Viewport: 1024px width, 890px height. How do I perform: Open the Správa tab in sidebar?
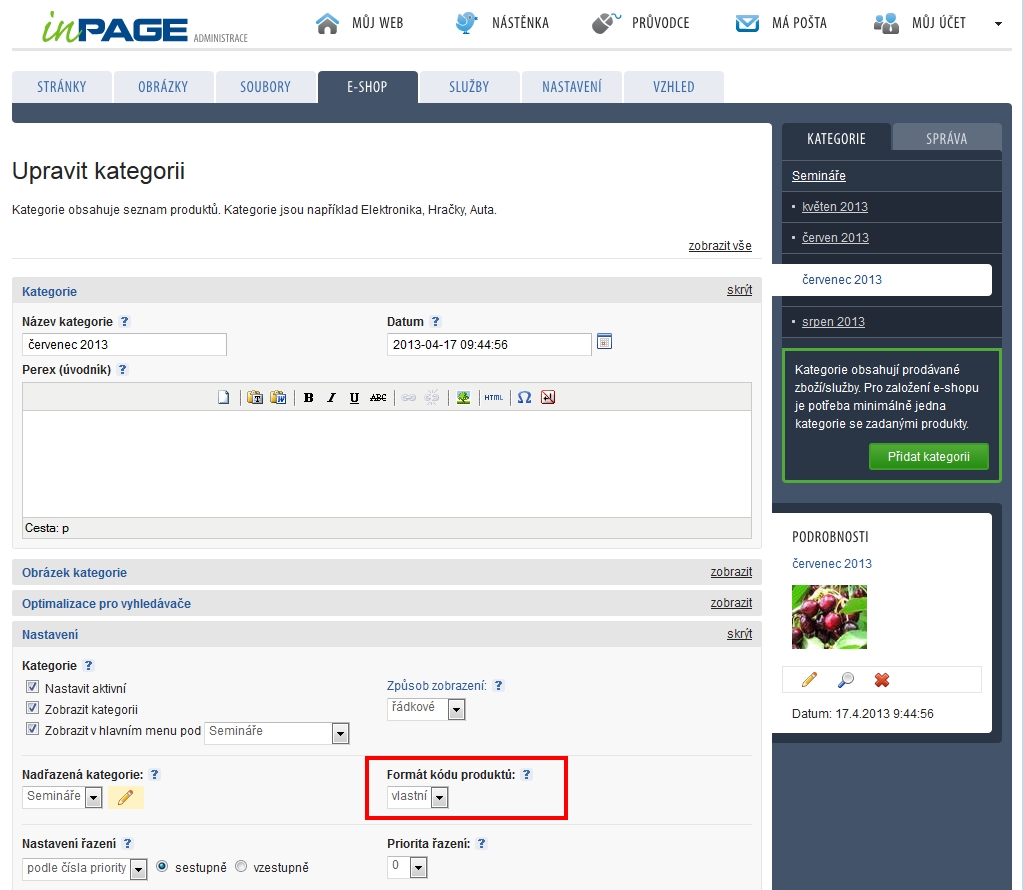(x=946, y=139)
